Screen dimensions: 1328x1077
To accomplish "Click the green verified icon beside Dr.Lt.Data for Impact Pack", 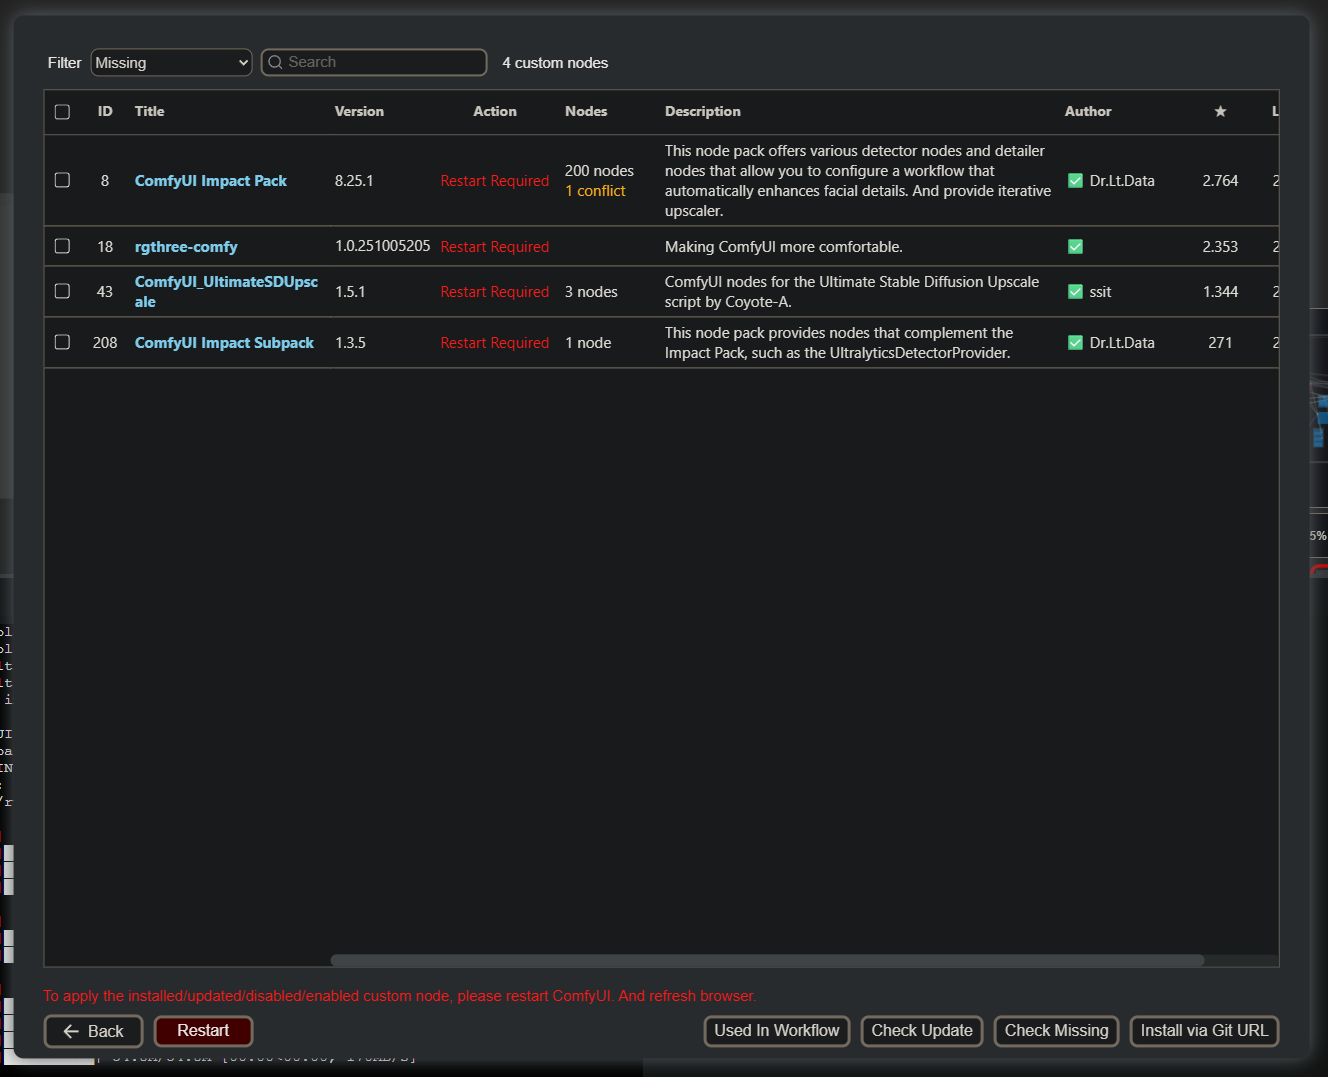I will (x=1075, y=181).
